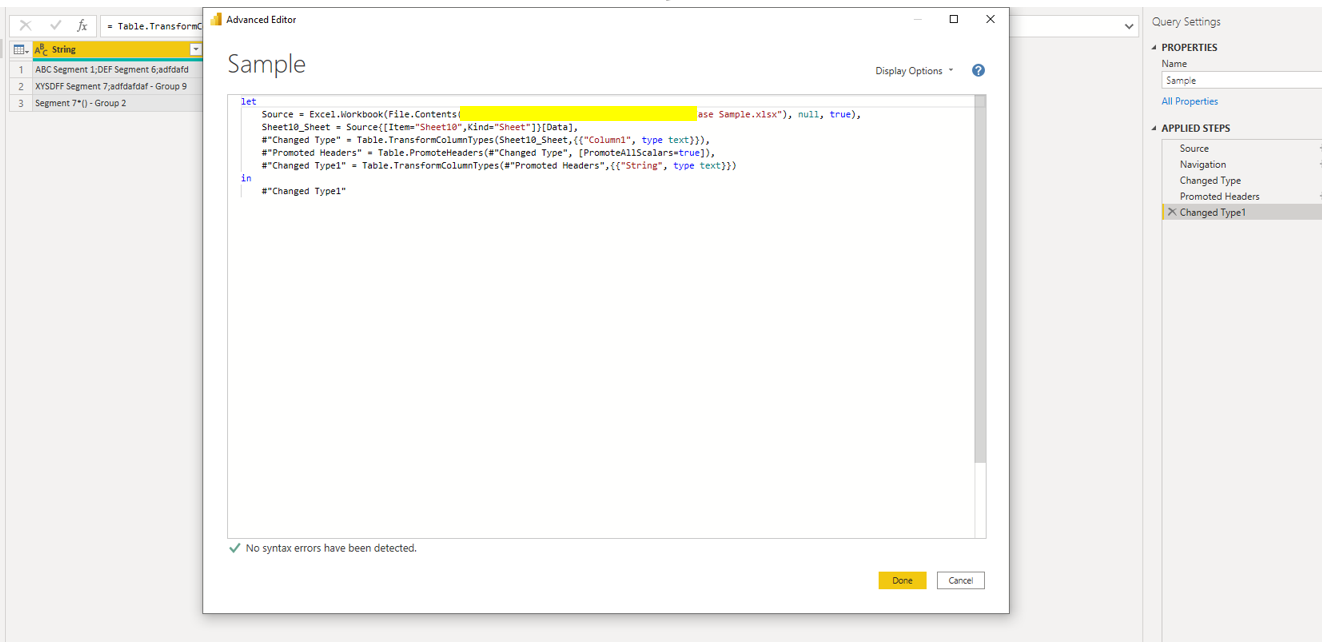Screen dimensions: 1322x642
Task: Click the Query Settings pane title
Action: (1186, 22)
